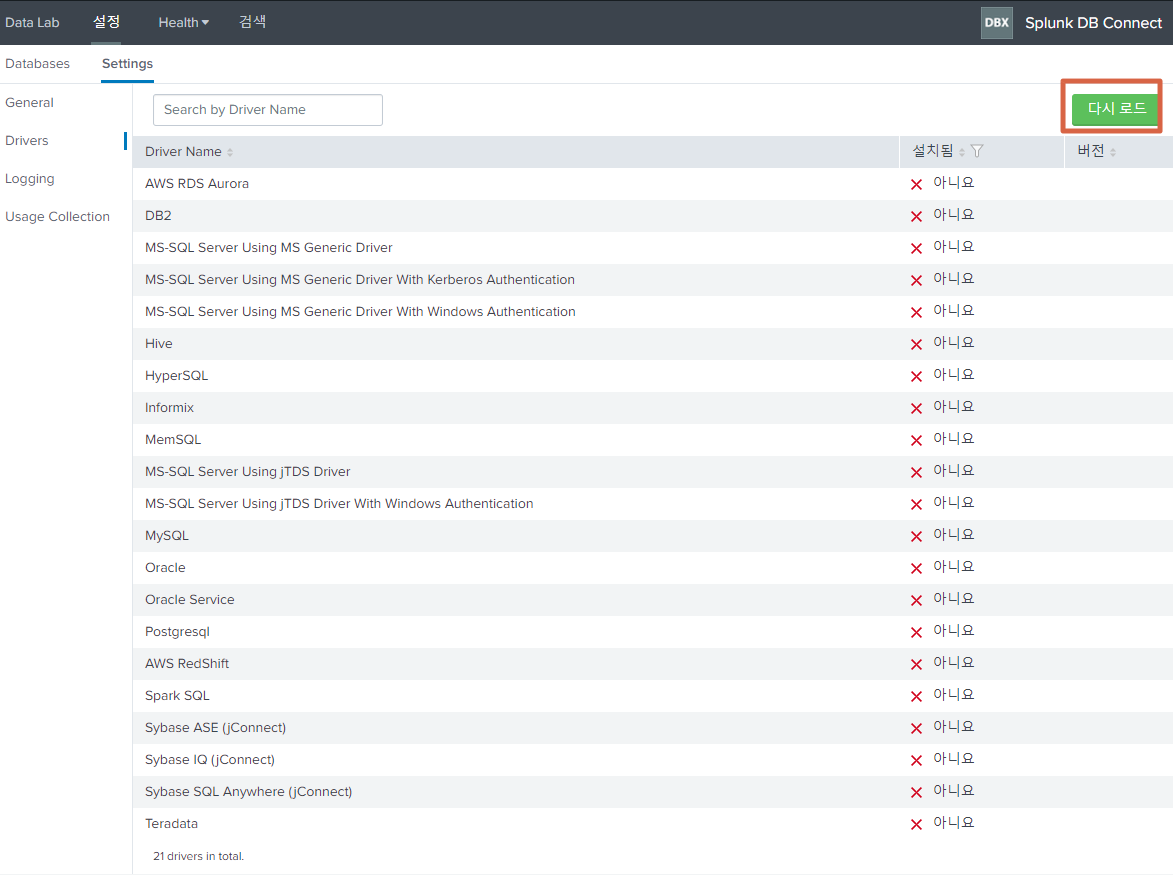Click the DBX logo icon
Screen dimensions: 1173x875
point(996,22)
